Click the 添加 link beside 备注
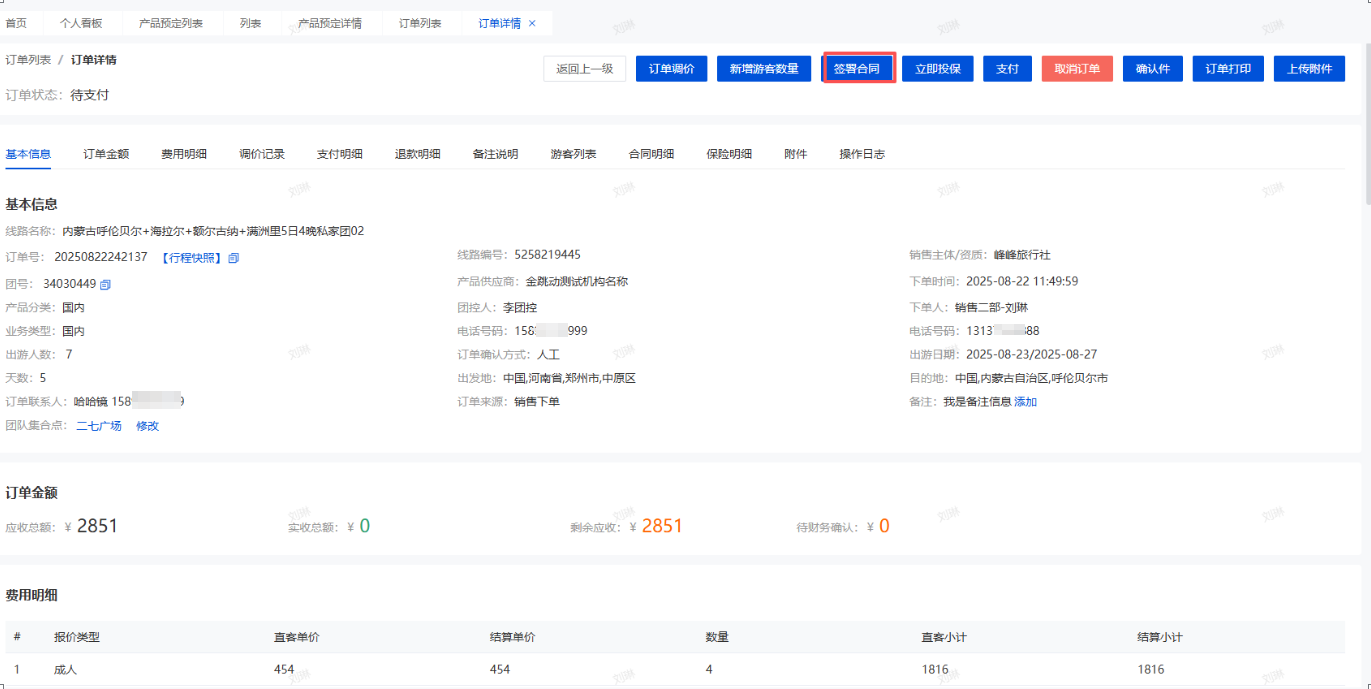The height and width of the screenshot is (689, 1371). coord(1025,402)
